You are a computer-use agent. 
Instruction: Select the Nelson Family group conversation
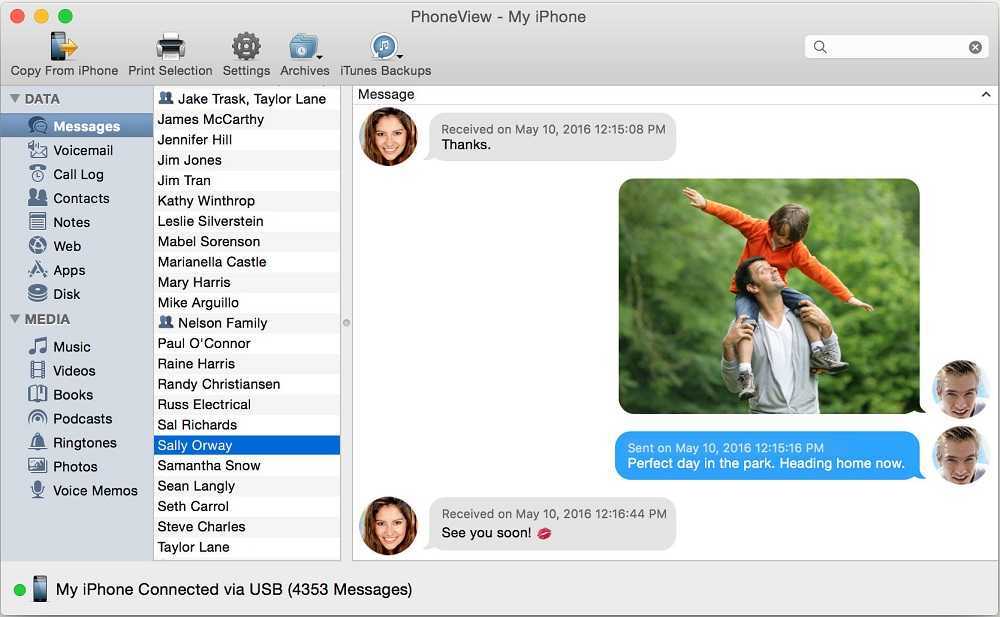[x=222, y=323]
